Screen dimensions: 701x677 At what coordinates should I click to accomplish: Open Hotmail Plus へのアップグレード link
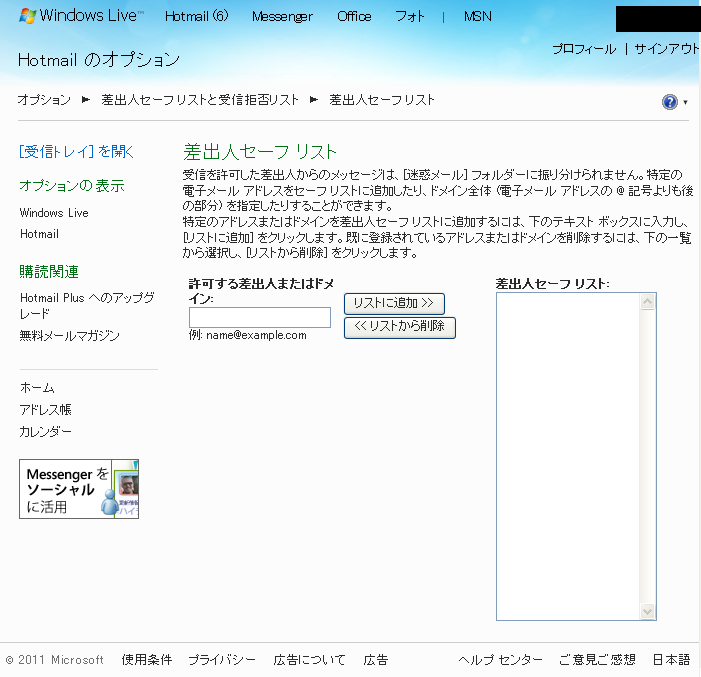pyautogui.click(x=87, y=305)
